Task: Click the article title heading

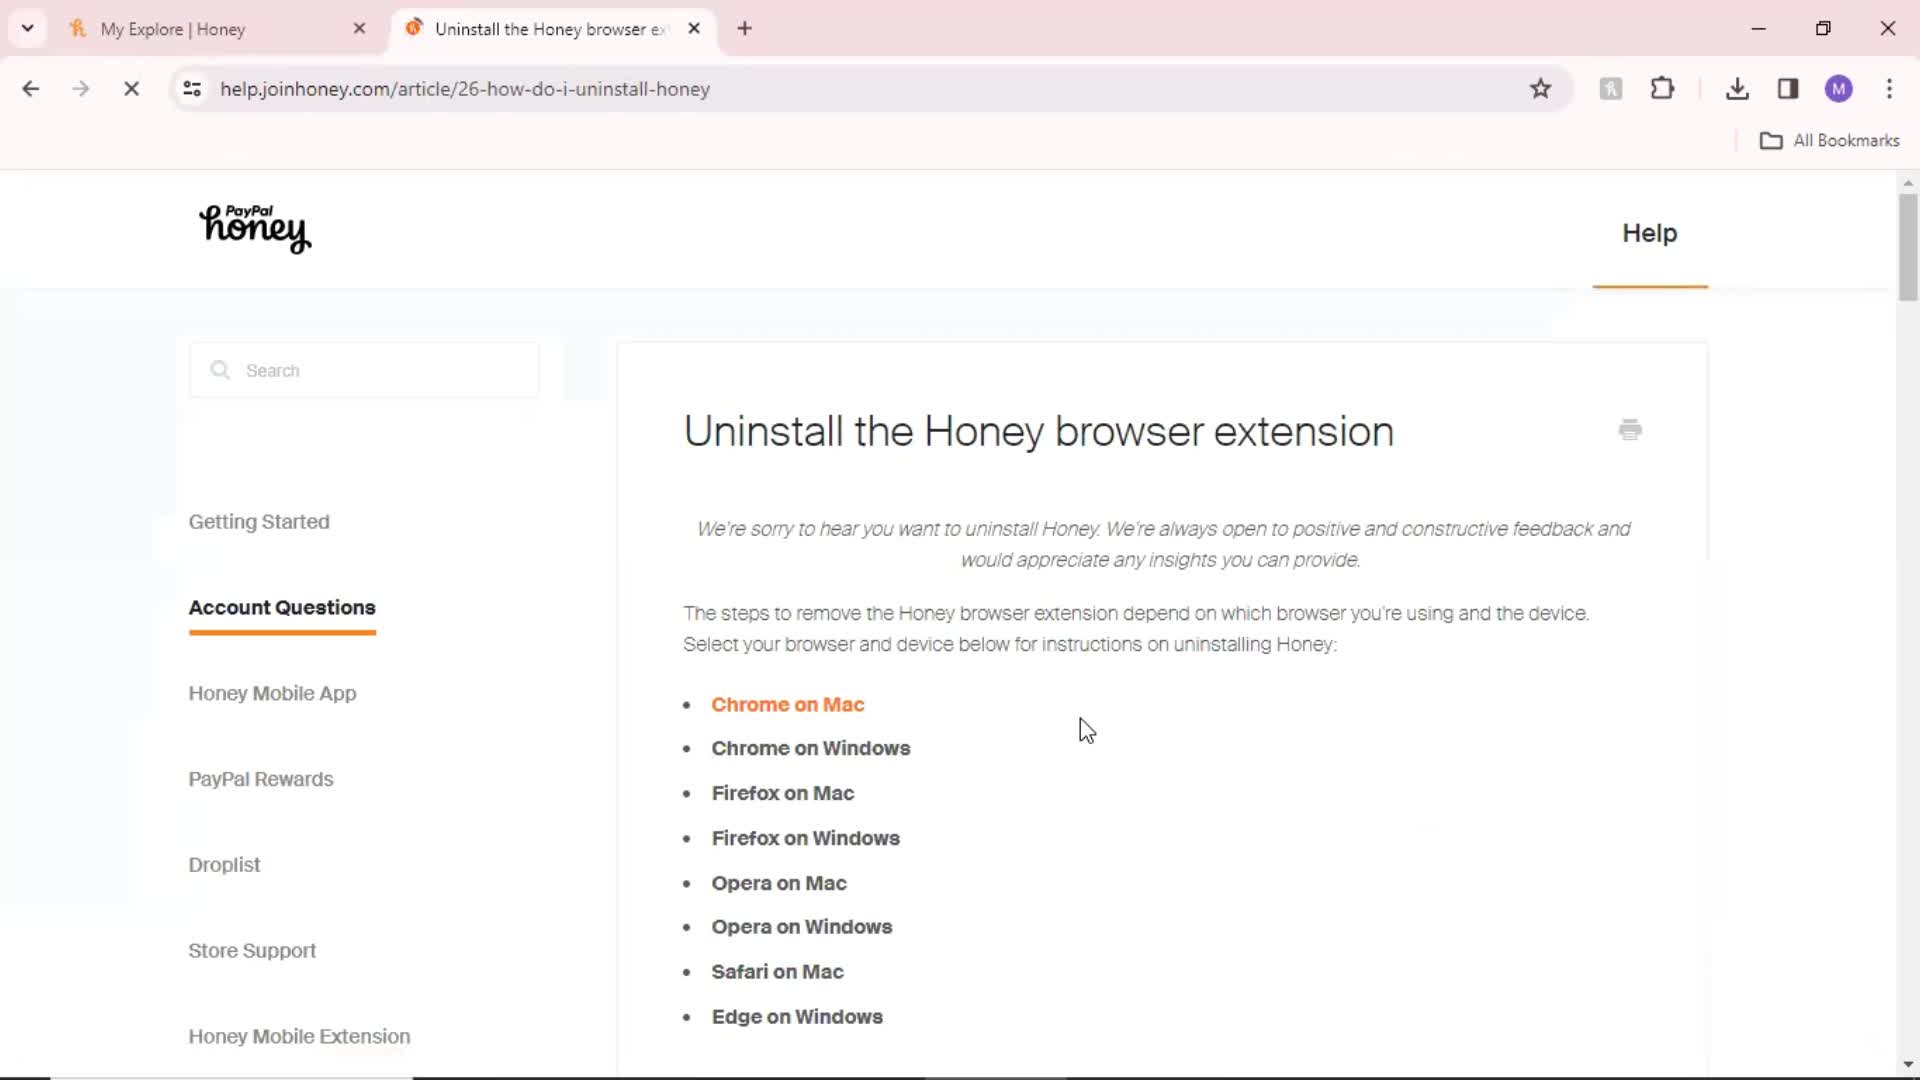Action: click(1038, 432)
